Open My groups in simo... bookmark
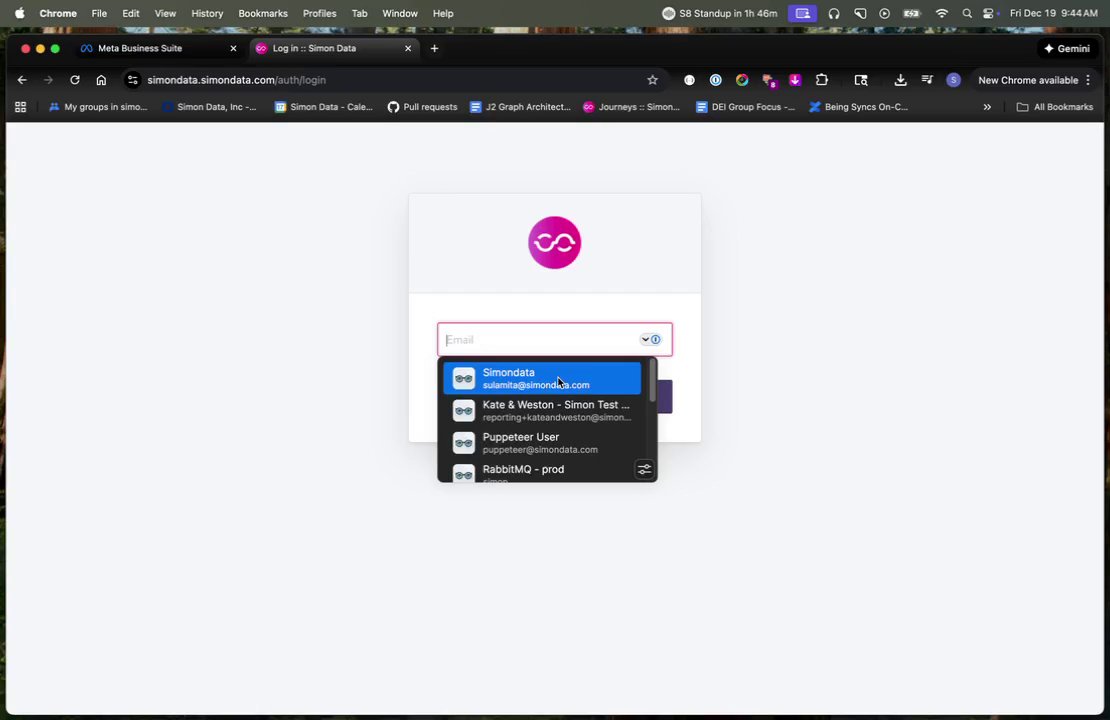 coord(98,107)
